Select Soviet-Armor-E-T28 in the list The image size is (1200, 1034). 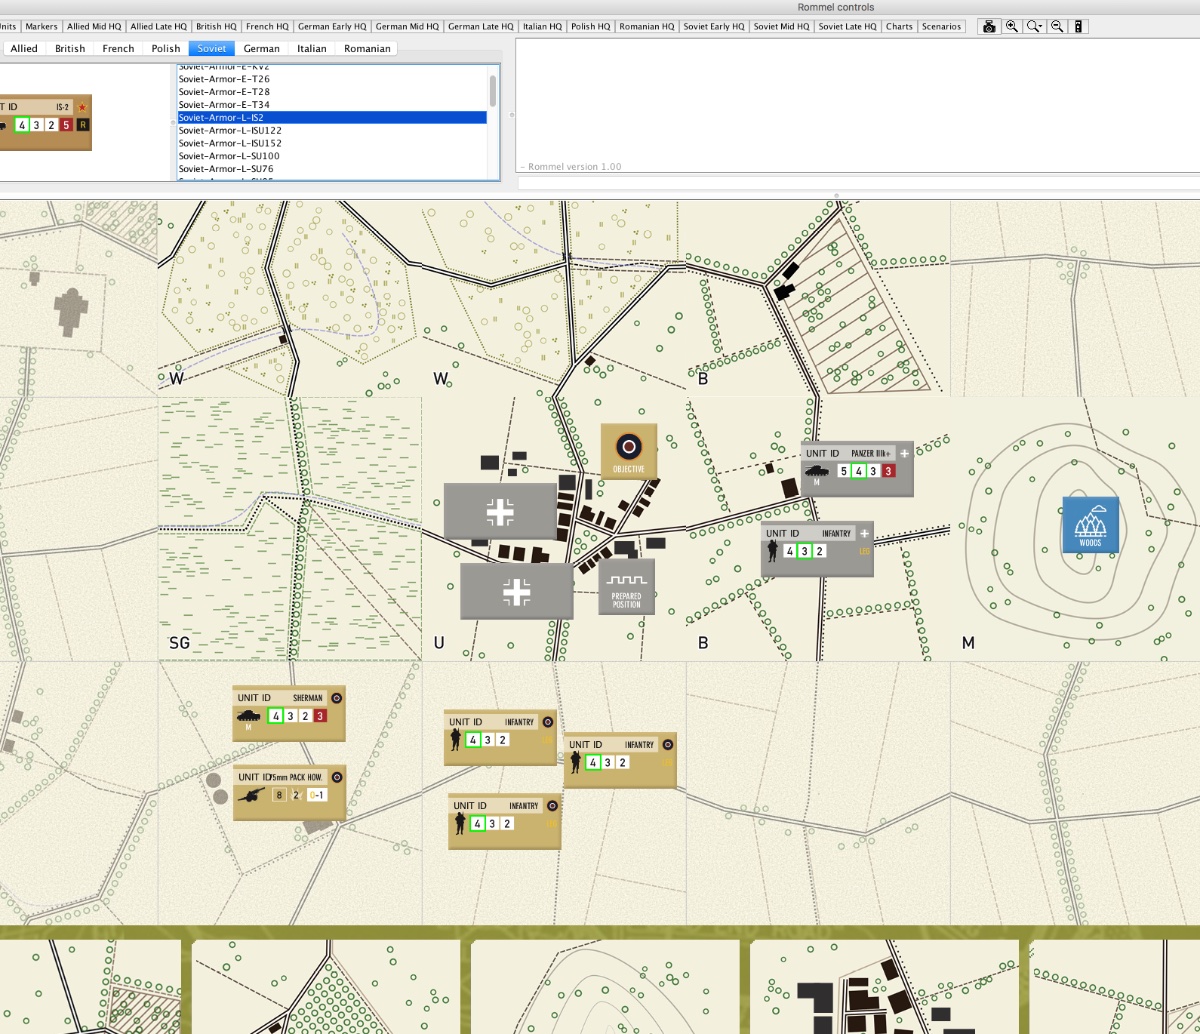tap(332, 91)
